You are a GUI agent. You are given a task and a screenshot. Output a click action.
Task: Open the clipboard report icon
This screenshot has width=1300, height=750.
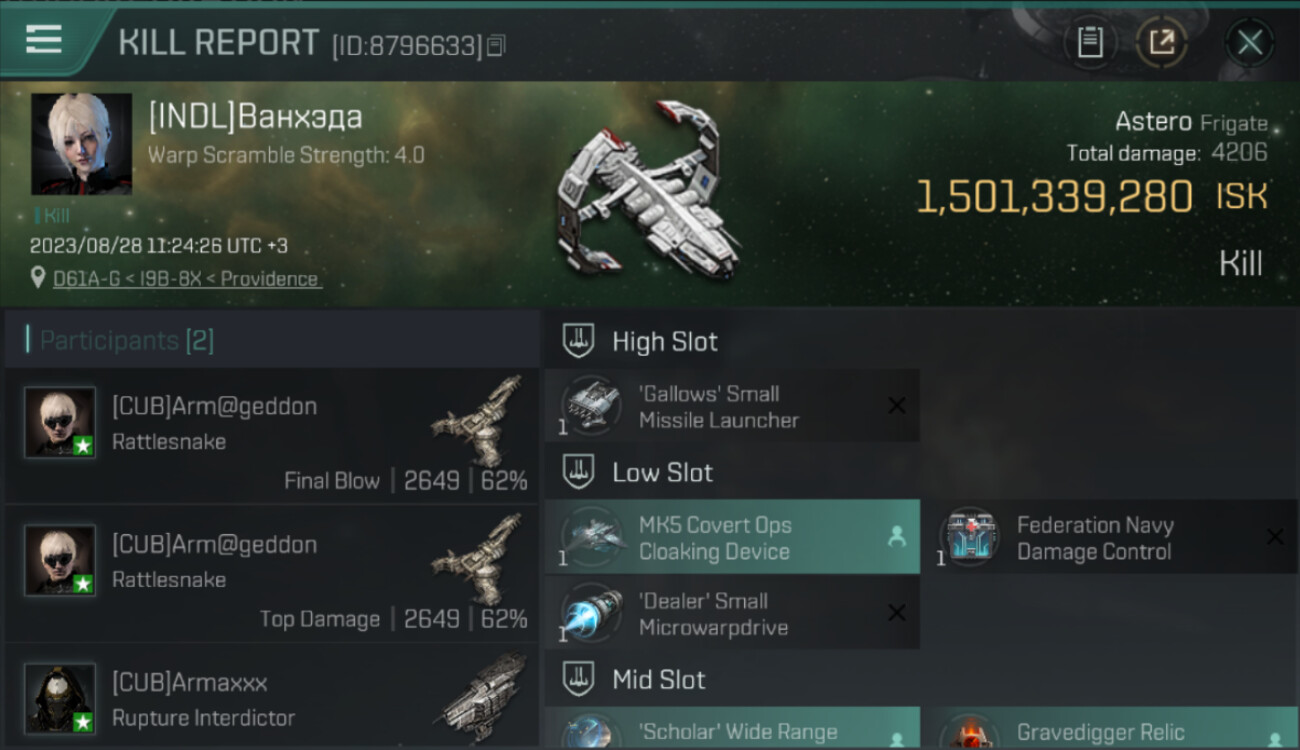1090,42
